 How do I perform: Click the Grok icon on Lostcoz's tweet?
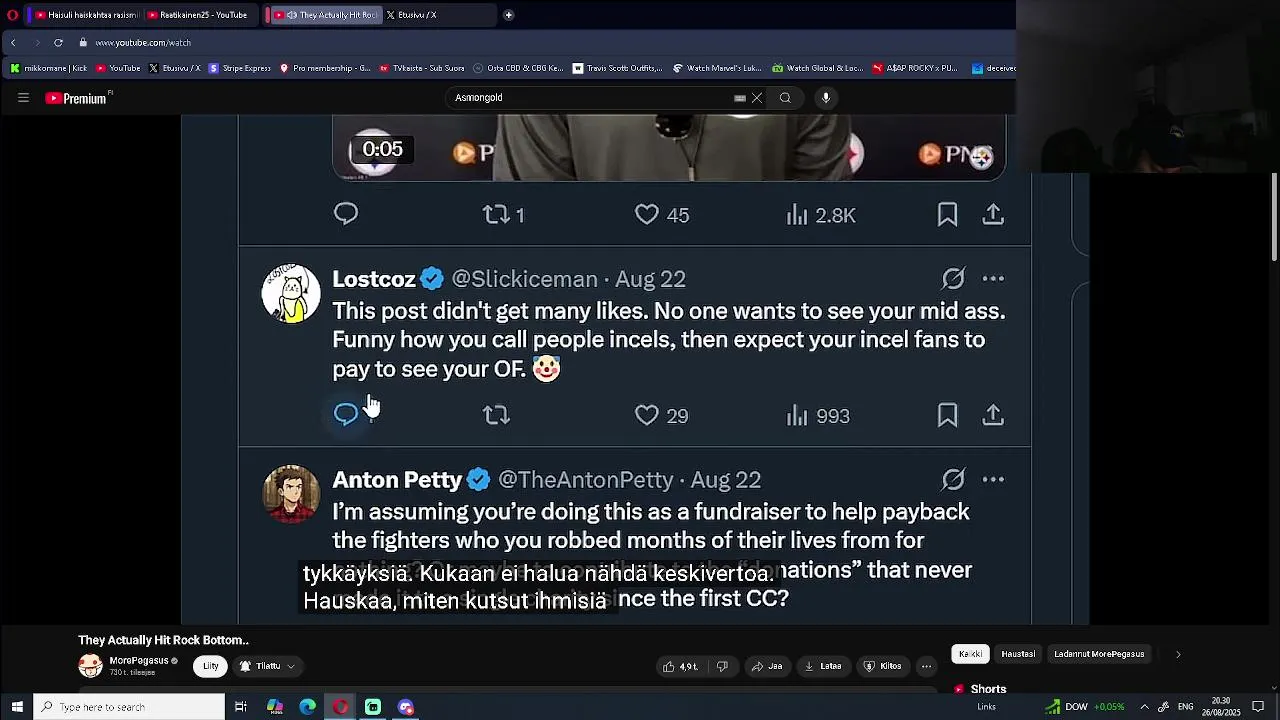point(953,279)
